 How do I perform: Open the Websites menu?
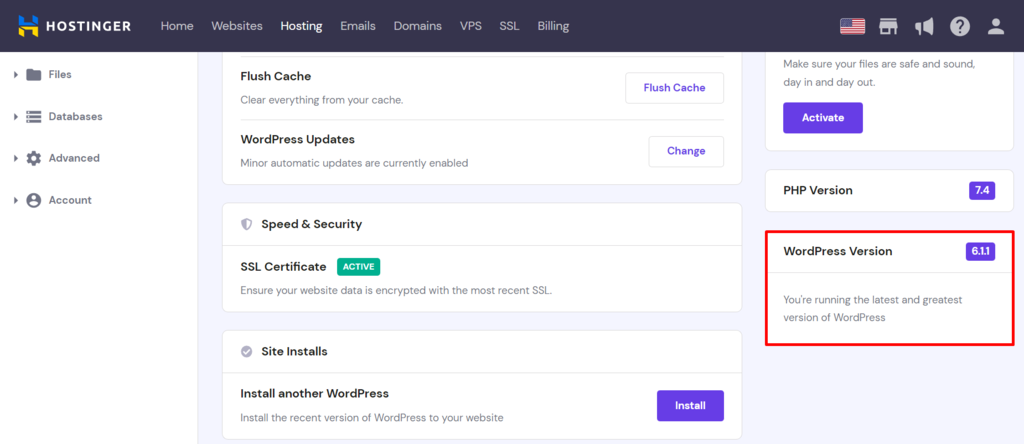tap(237, 26)
